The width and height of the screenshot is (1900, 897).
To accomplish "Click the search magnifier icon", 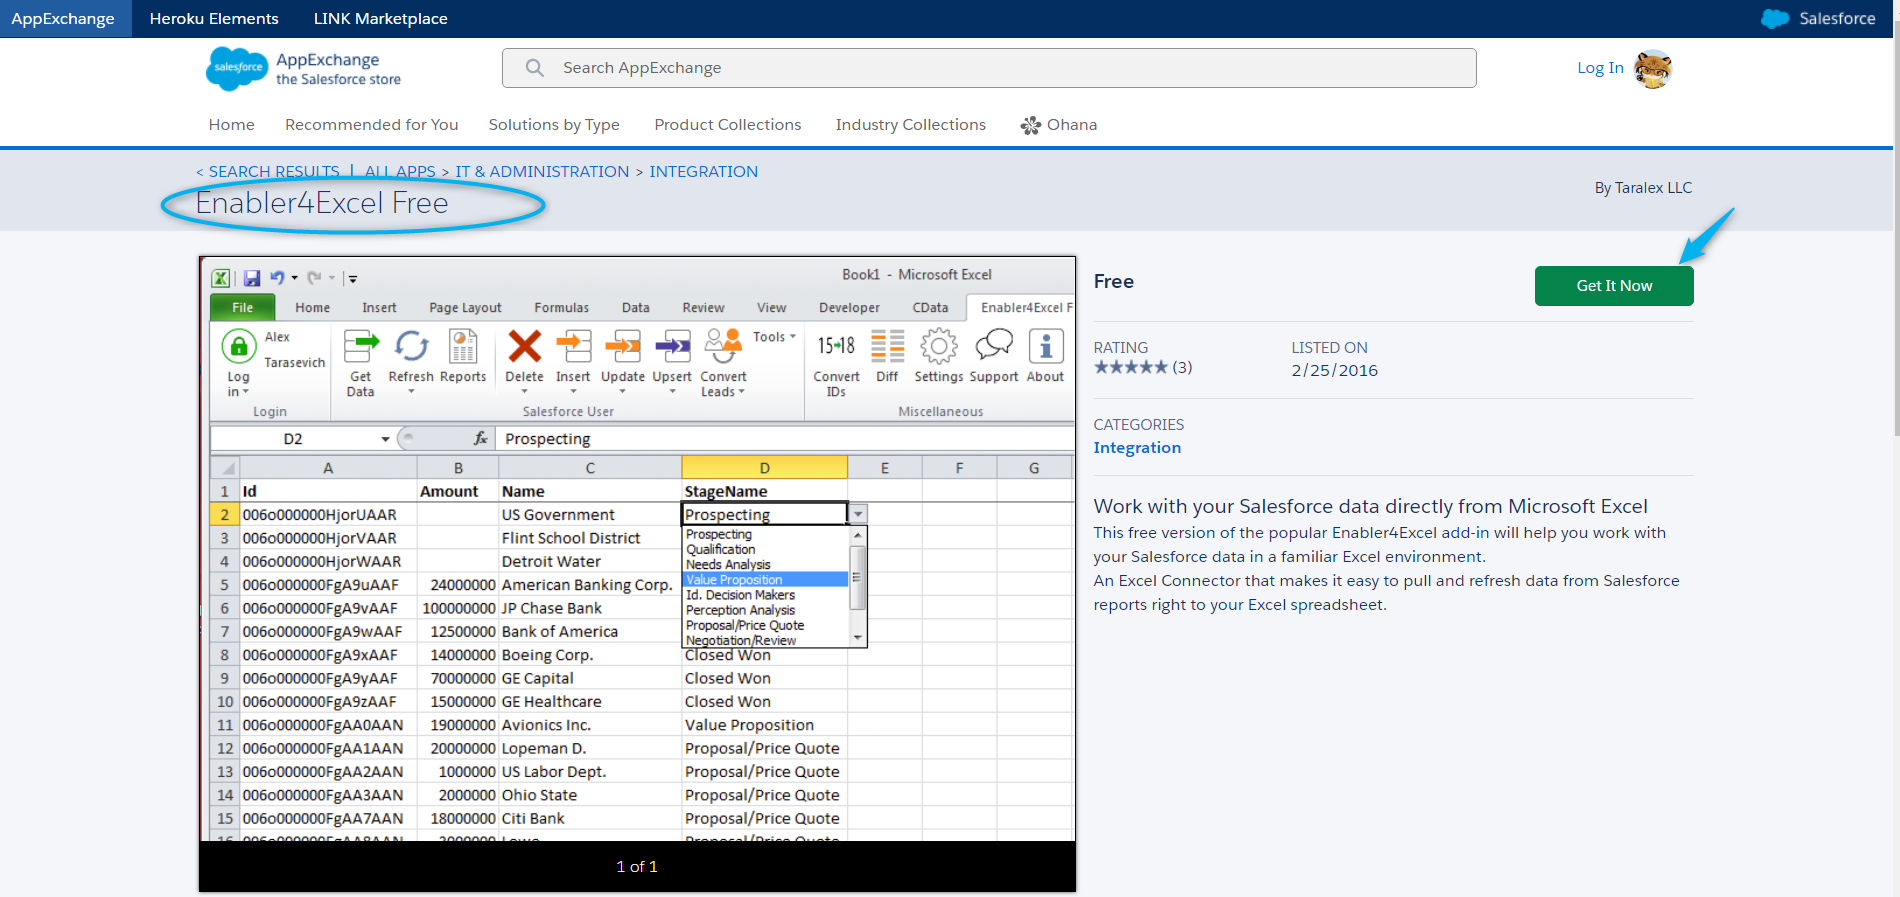I will coord(535,68).
